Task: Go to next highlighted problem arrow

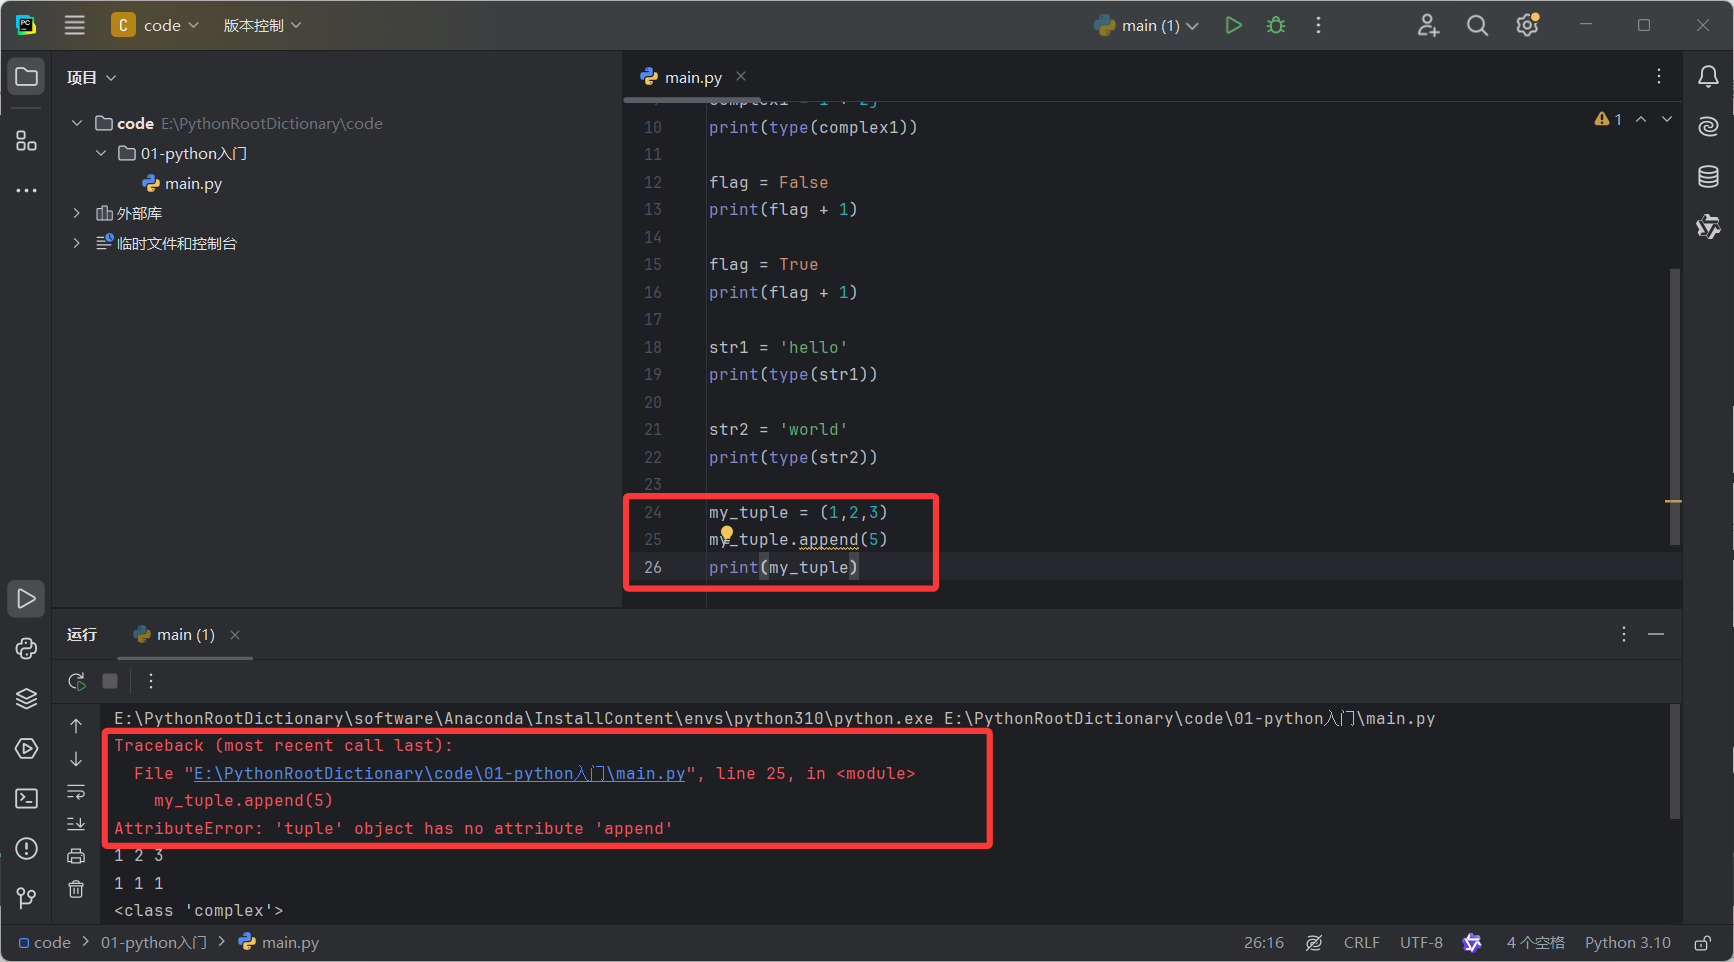Action: pyautogui.click(x=1667, y=119)
